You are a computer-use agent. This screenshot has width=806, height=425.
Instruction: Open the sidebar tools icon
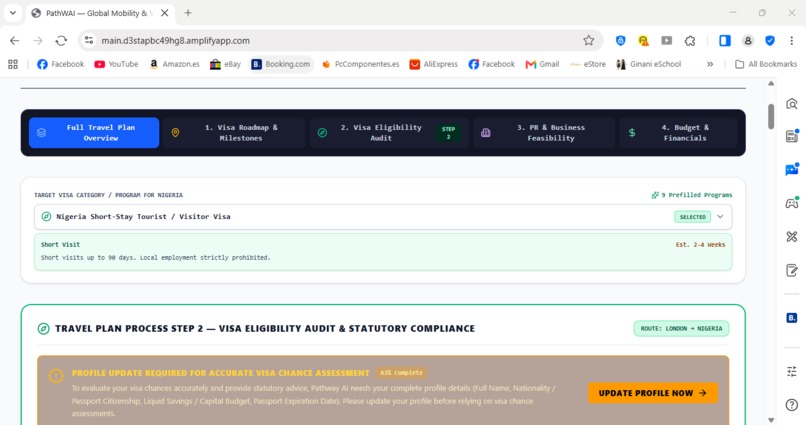pyautogui.click(x=792, y=236)
